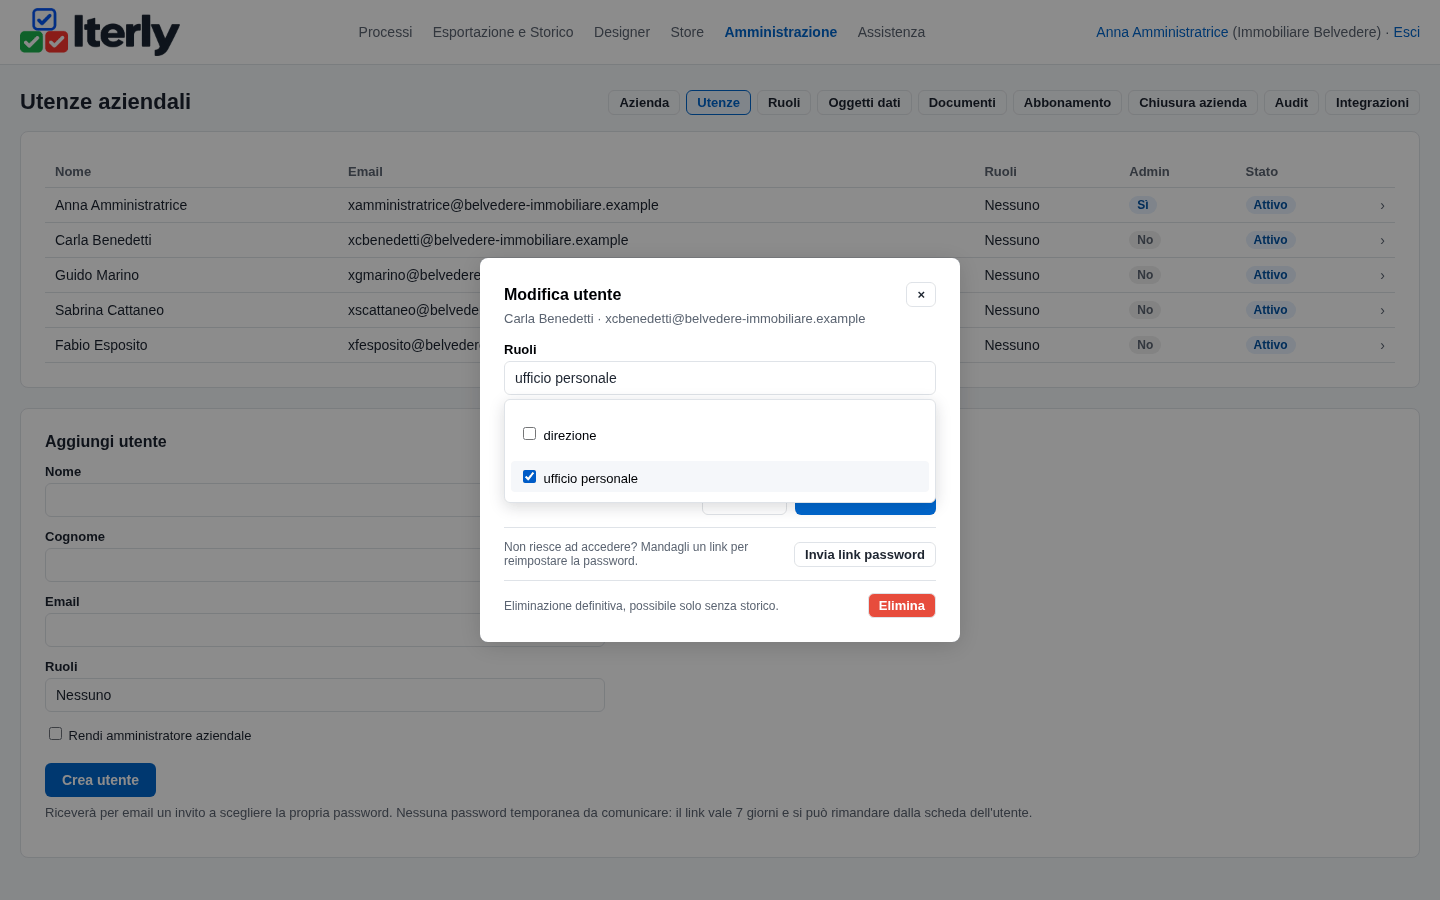The image size is (1440, 900).
Task: Open Sabrina Cattaneo row chevron
Action: pos(1382,310)
